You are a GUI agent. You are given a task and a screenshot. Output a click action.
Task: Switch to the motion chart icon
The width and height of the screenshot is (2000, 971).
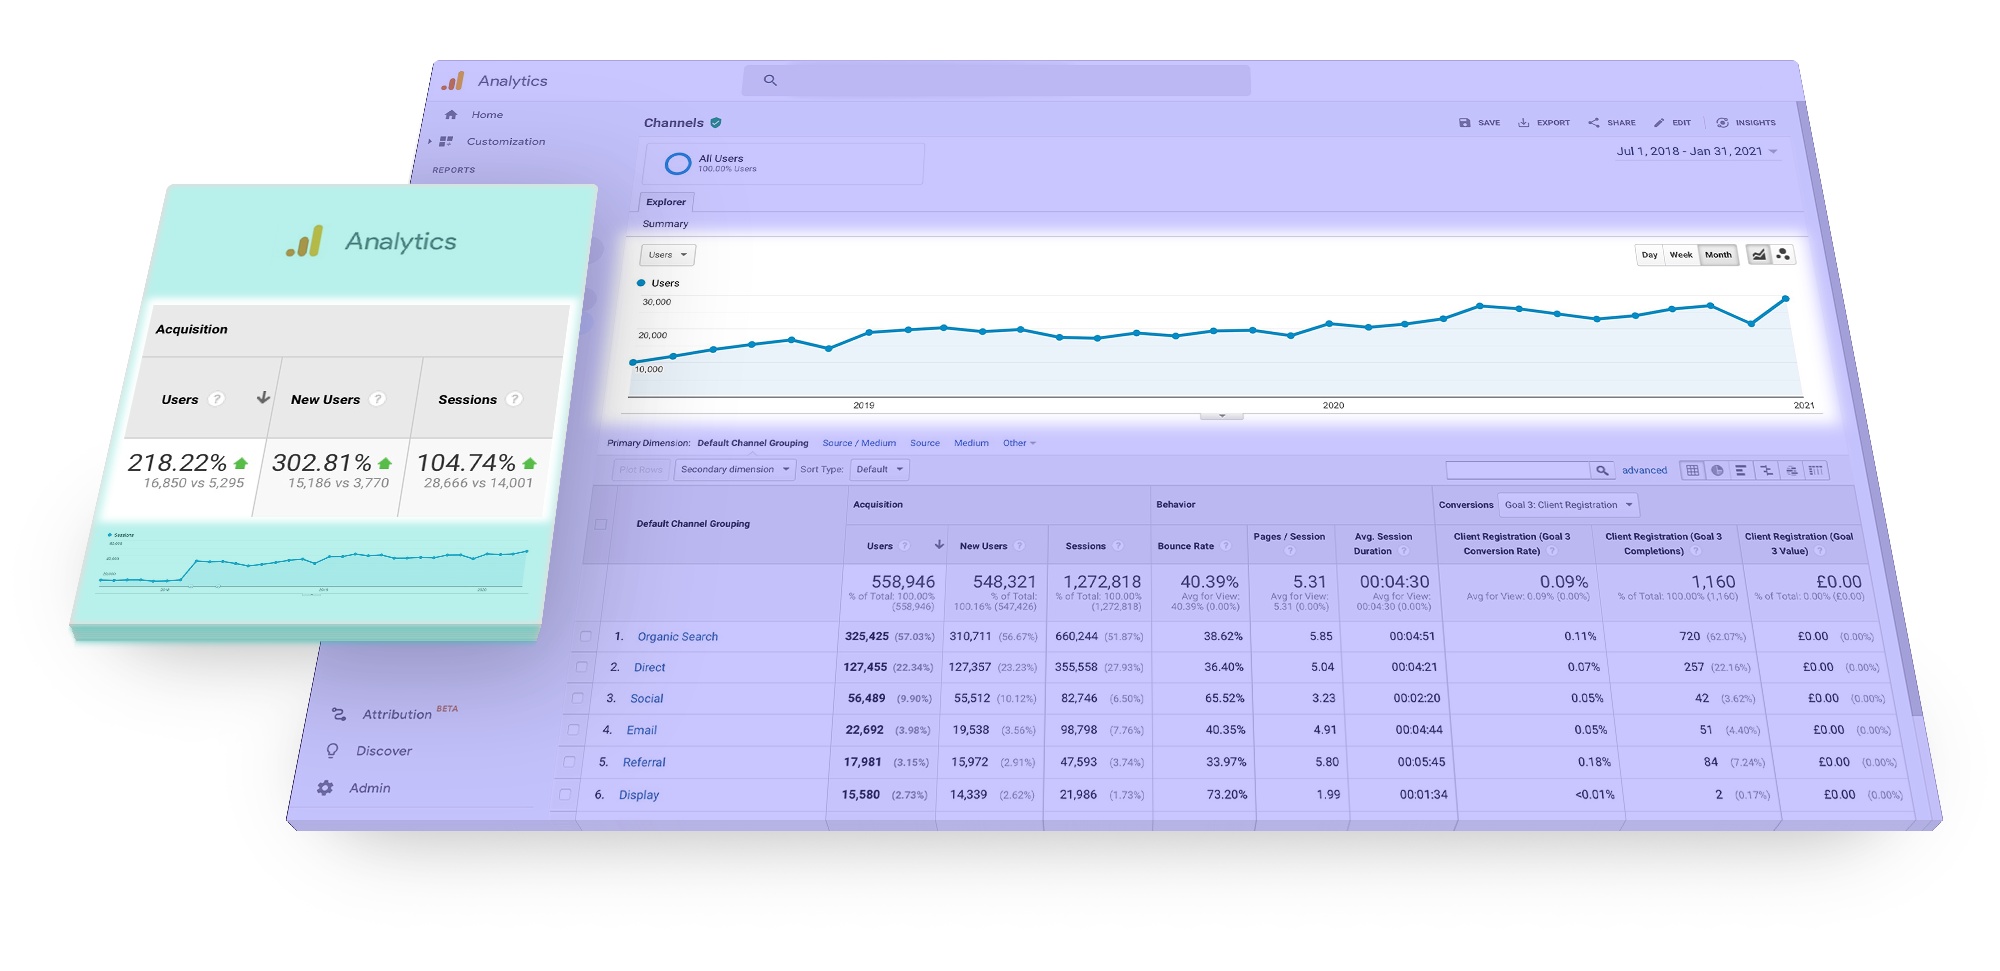(1783, 255)
